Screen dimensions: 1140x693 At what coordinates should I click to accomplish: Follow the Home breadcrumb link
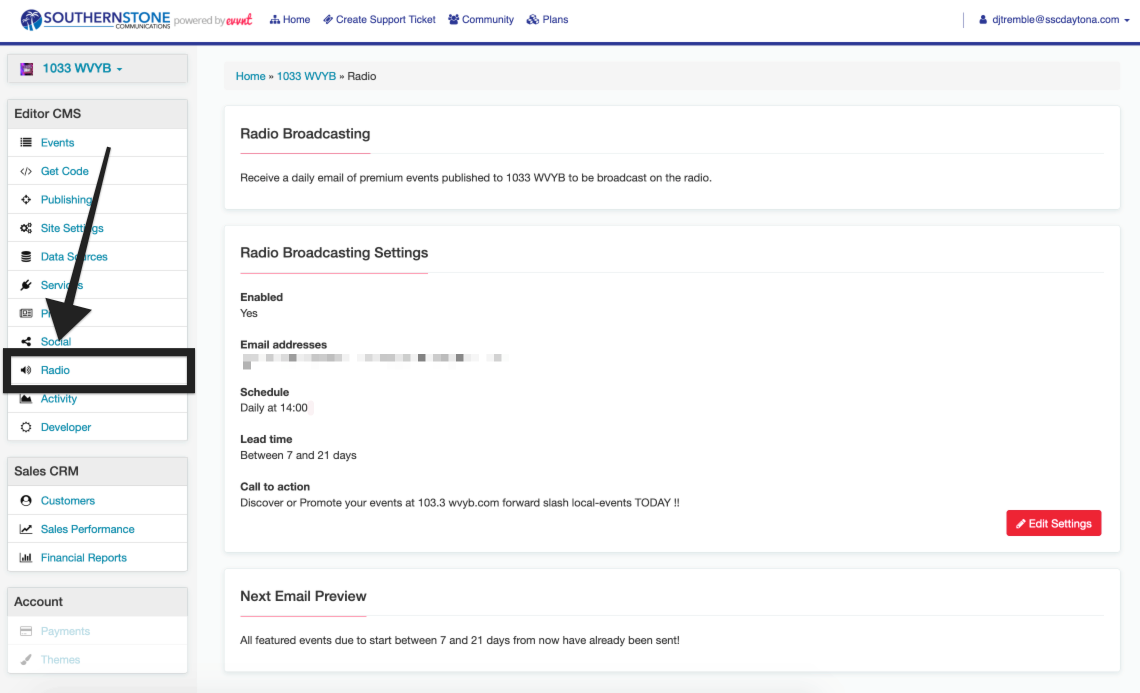(x=250, y=76)
